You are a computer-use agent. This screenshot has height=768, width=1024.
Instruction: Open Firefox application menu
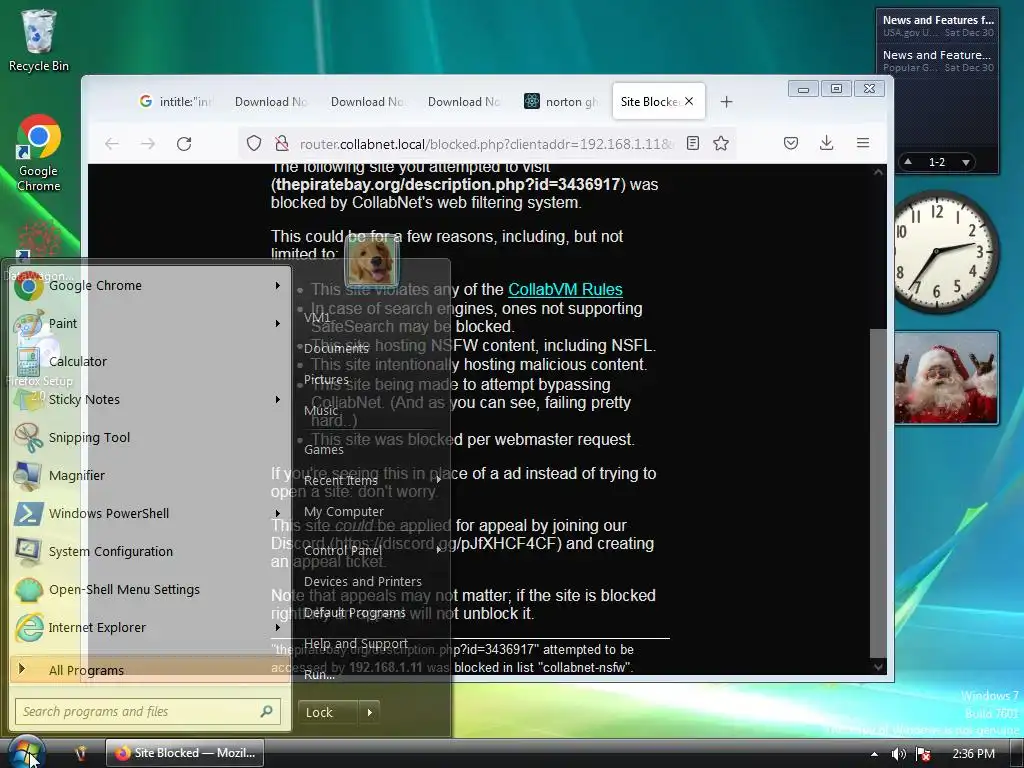pyautogui.click(x=863, y=143)
